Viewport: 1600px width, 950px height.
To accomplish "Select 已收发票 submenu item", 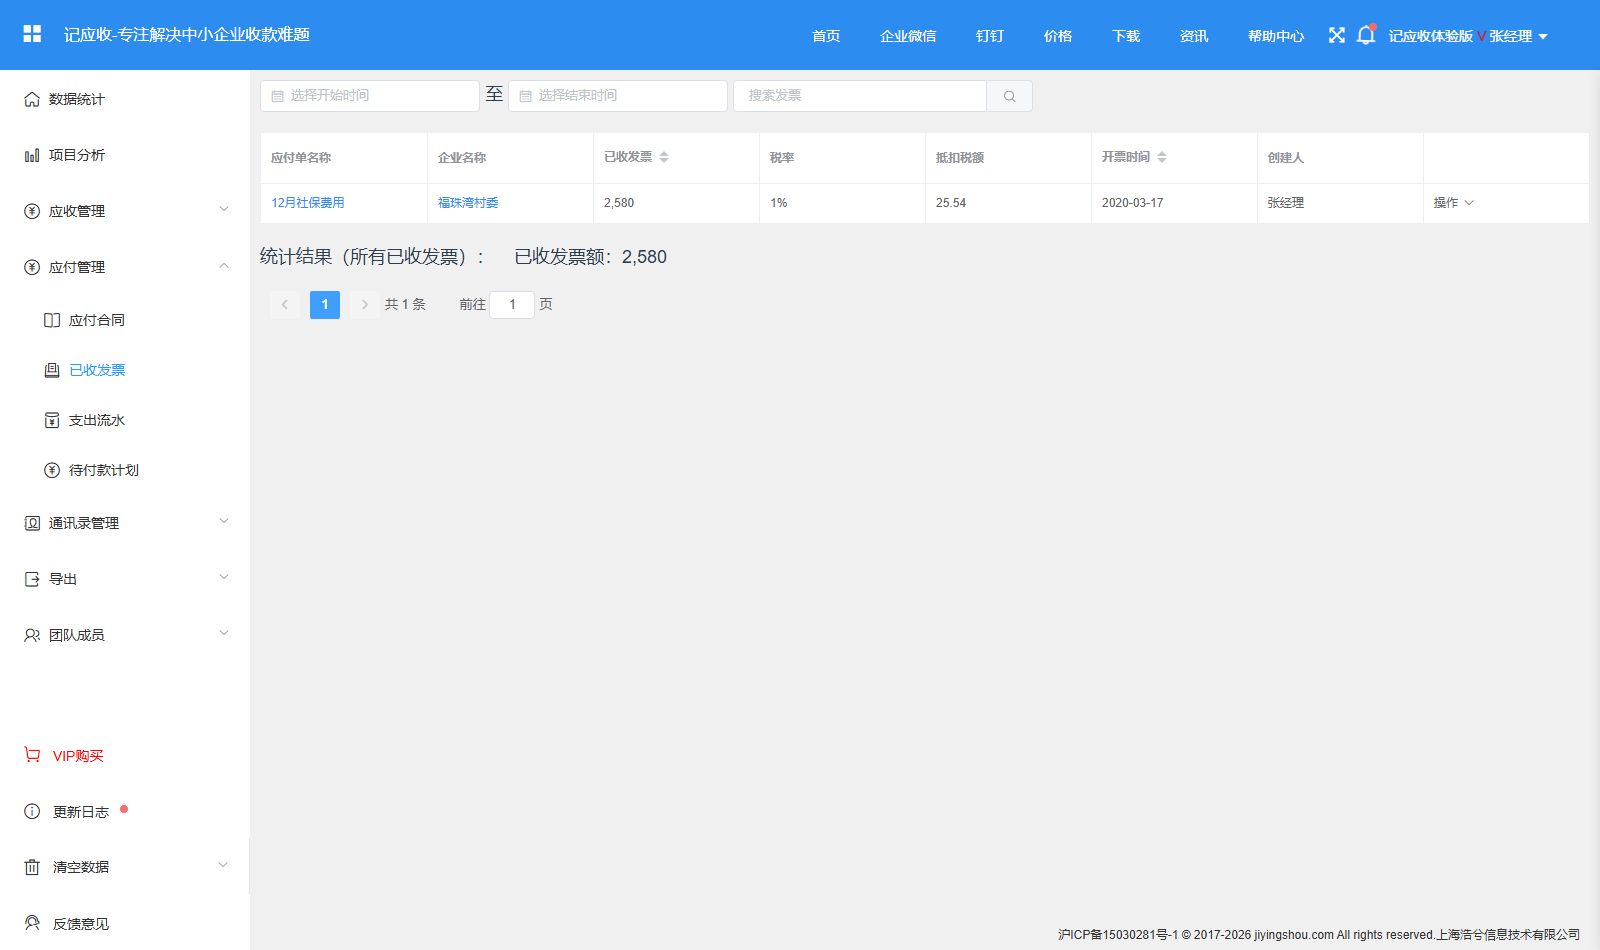I will [96, 370].
